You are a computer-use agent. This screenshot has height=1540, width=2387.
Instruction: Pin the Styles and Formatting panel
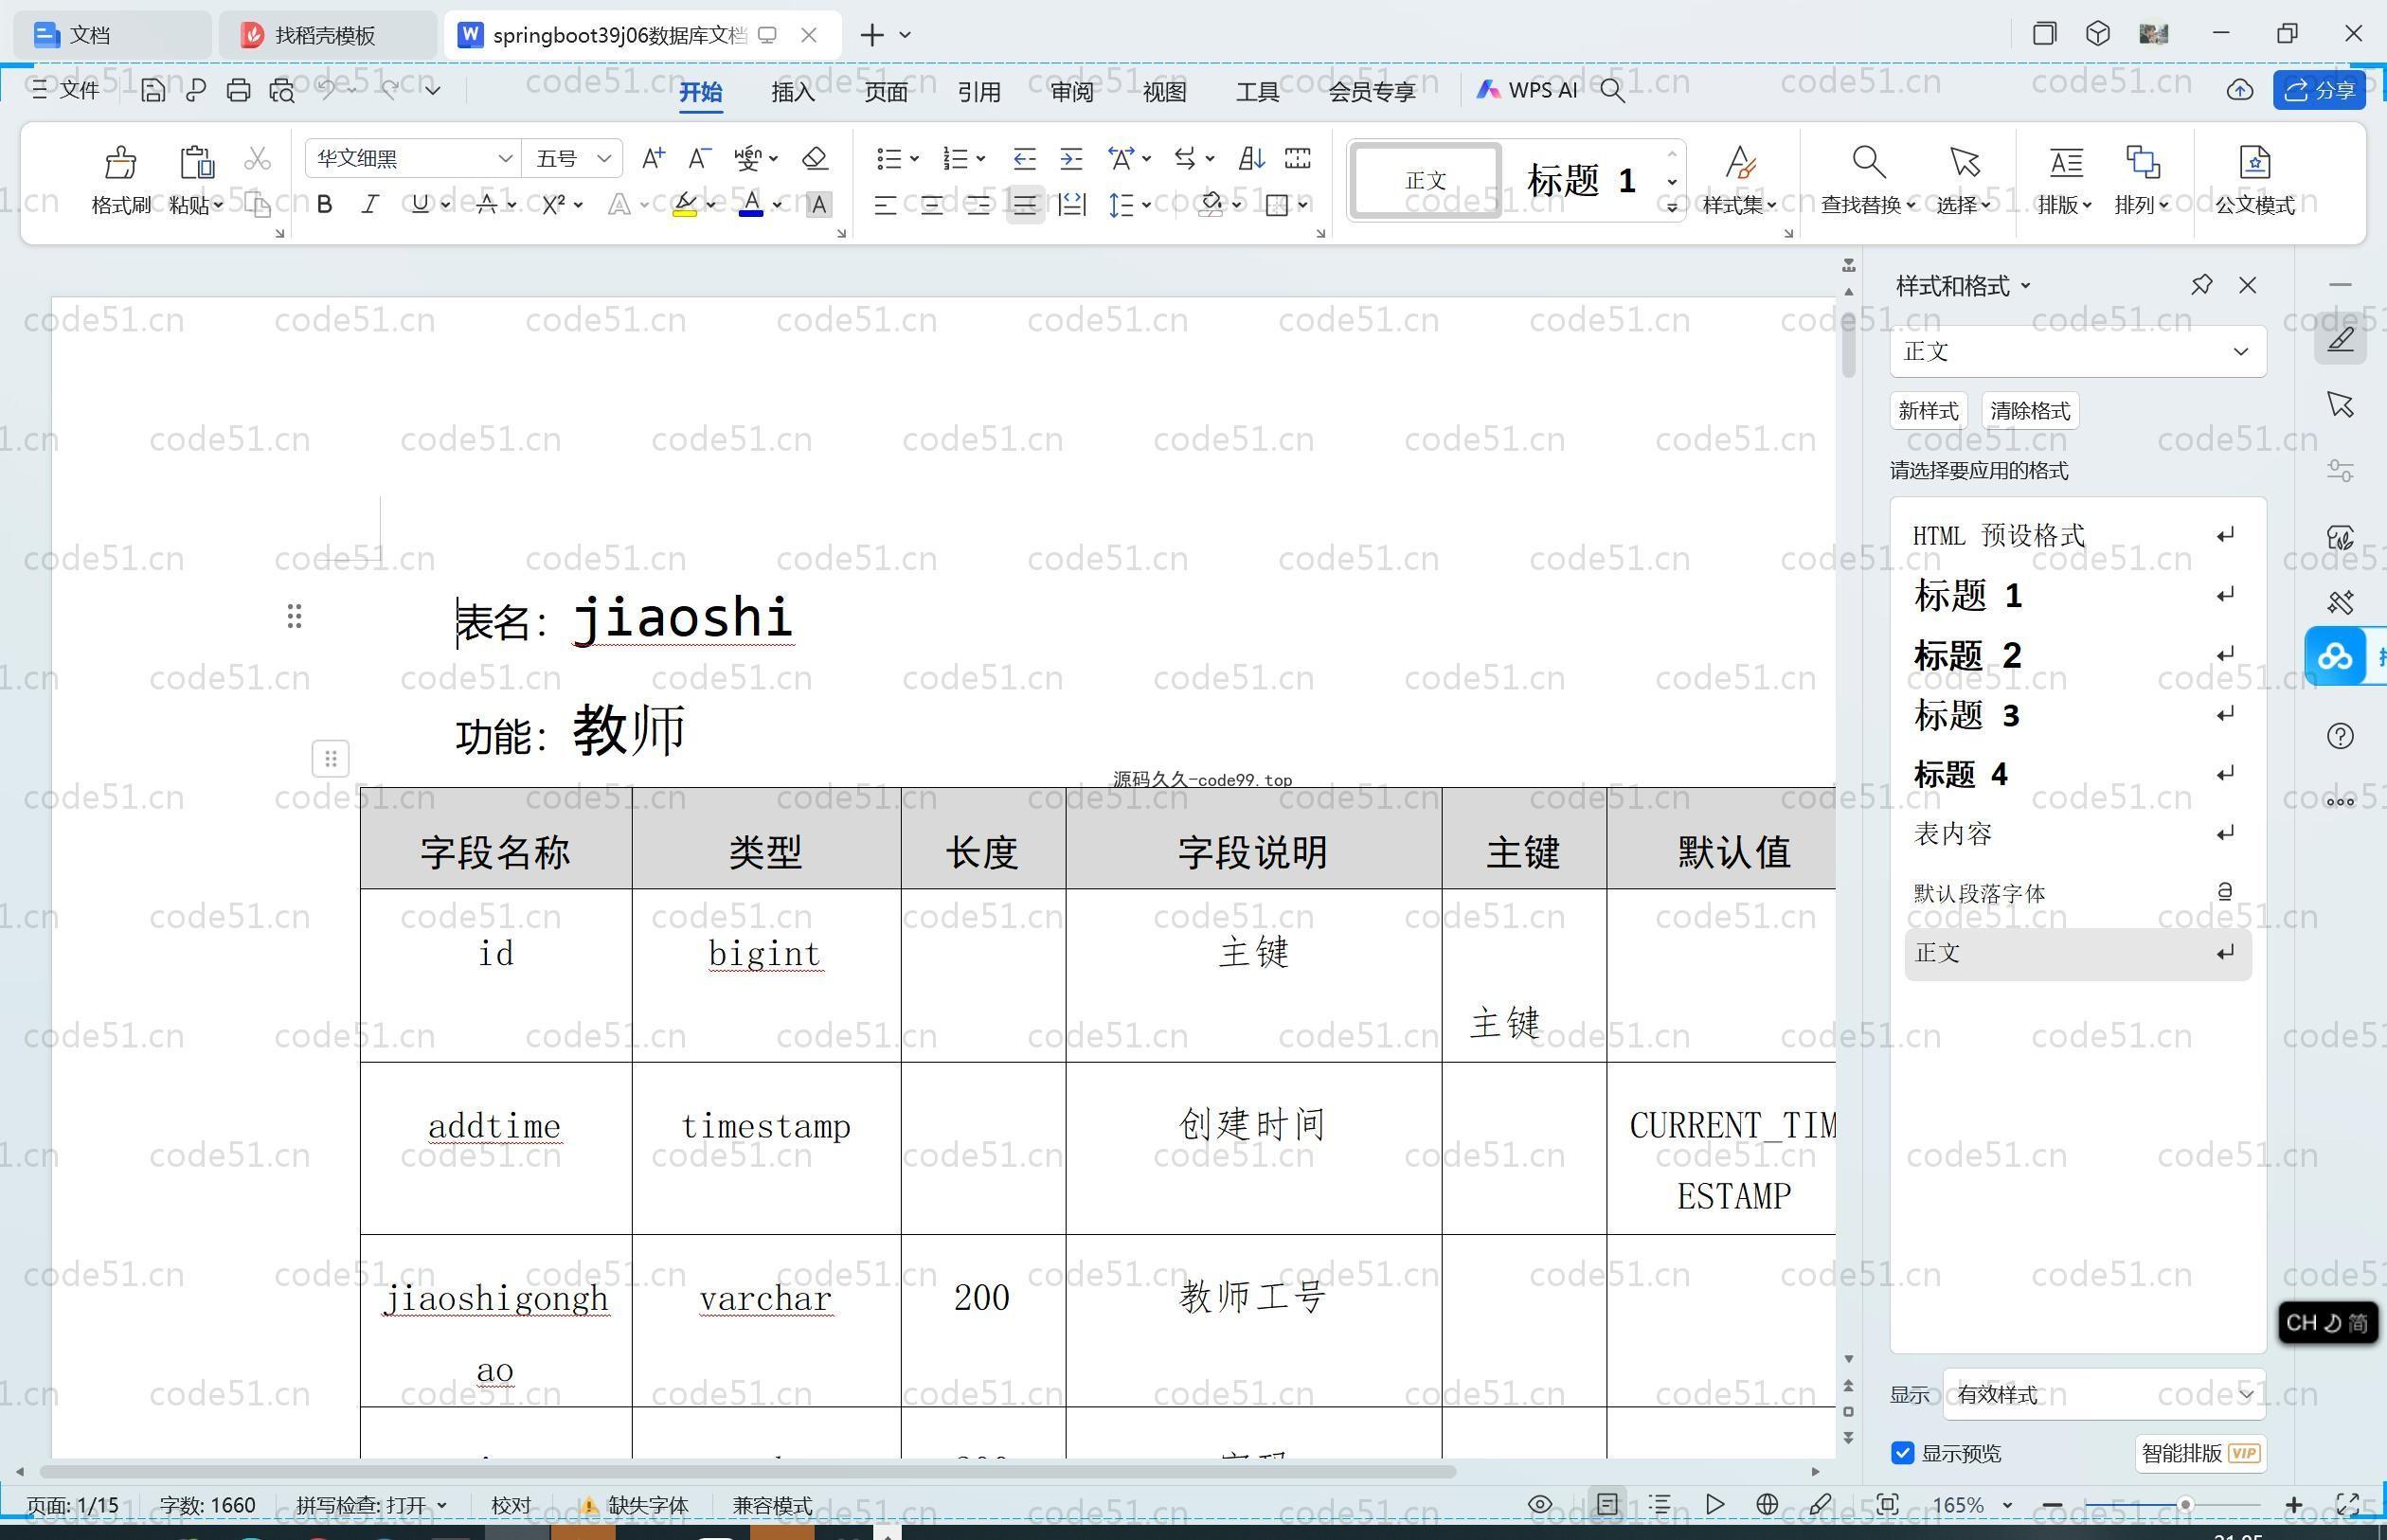(x=2201, y=285)
